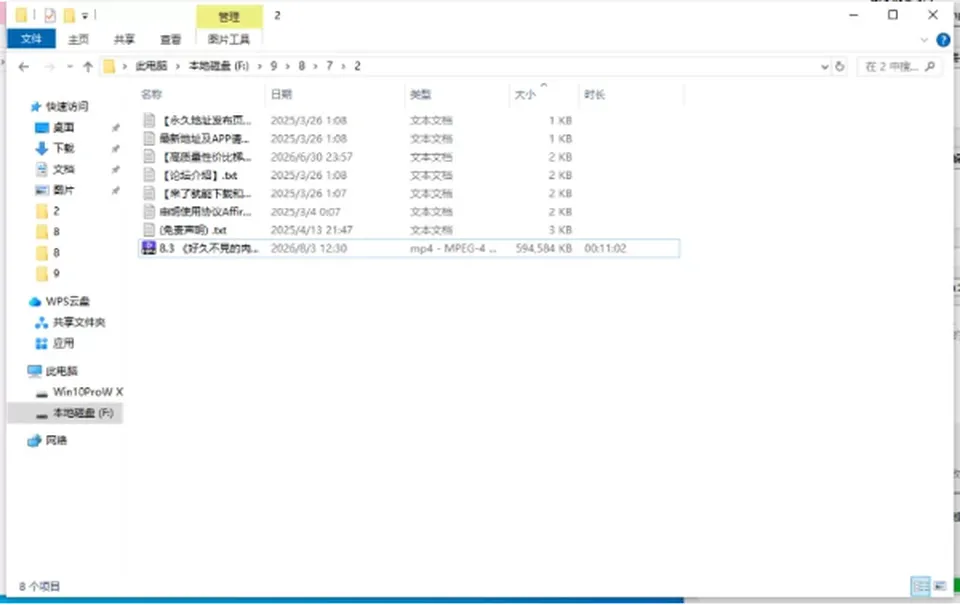Select the Win10ProW drive in the sidebar

(88, 392)
